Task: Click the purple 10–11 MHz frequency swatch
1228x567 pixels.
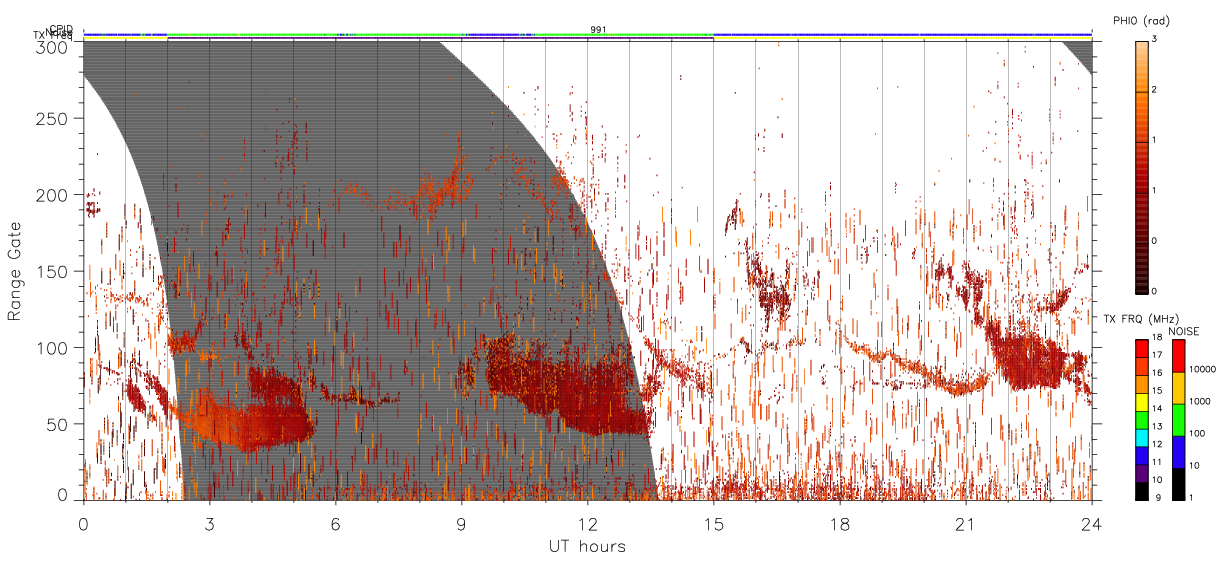Action: [1141, 473]
